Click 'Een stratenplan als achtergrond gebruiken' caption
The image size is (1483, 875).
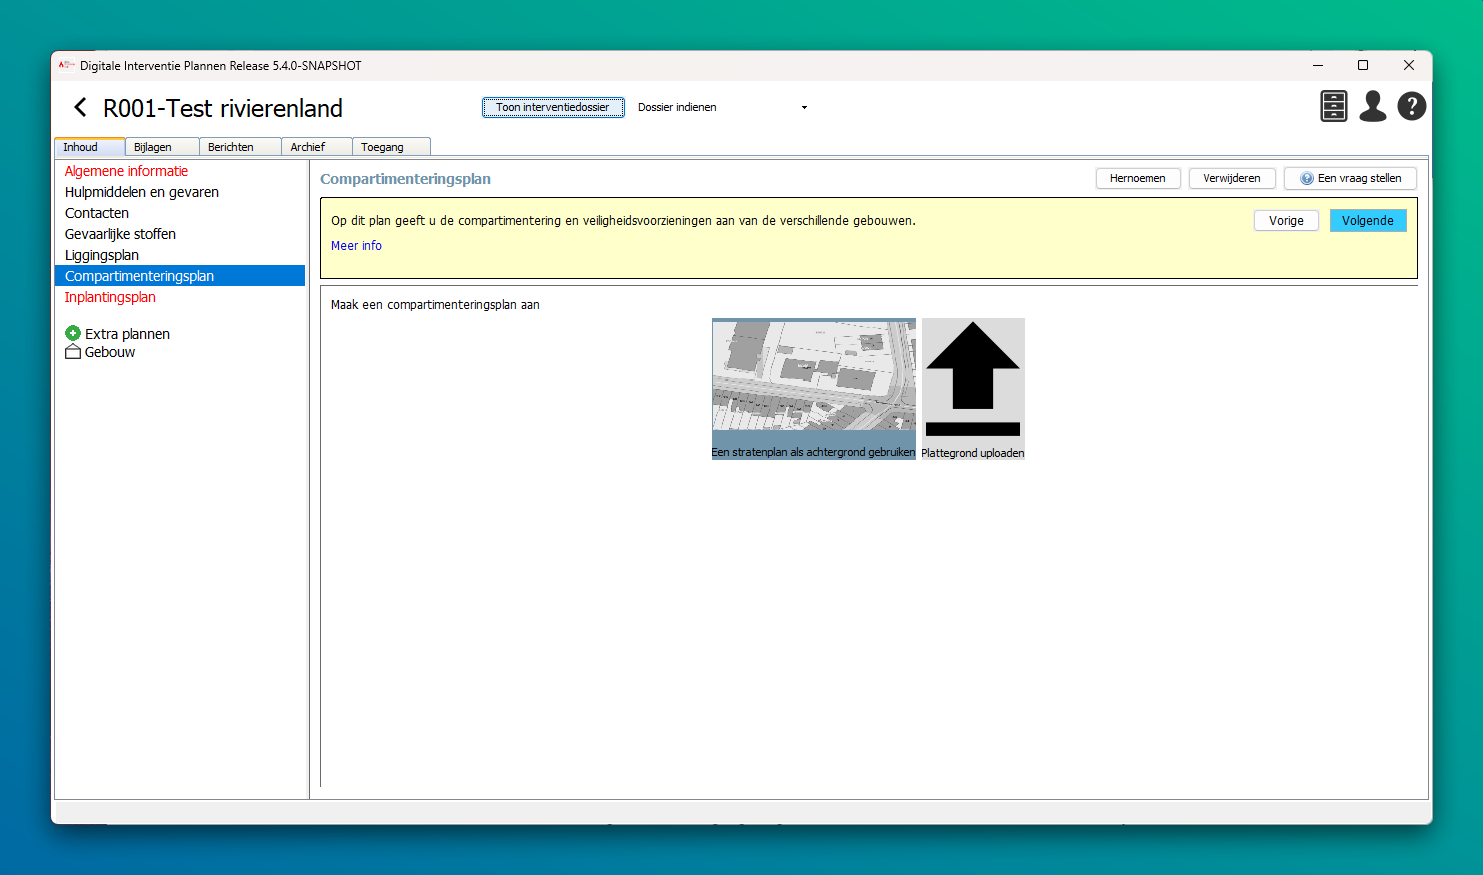813,453
